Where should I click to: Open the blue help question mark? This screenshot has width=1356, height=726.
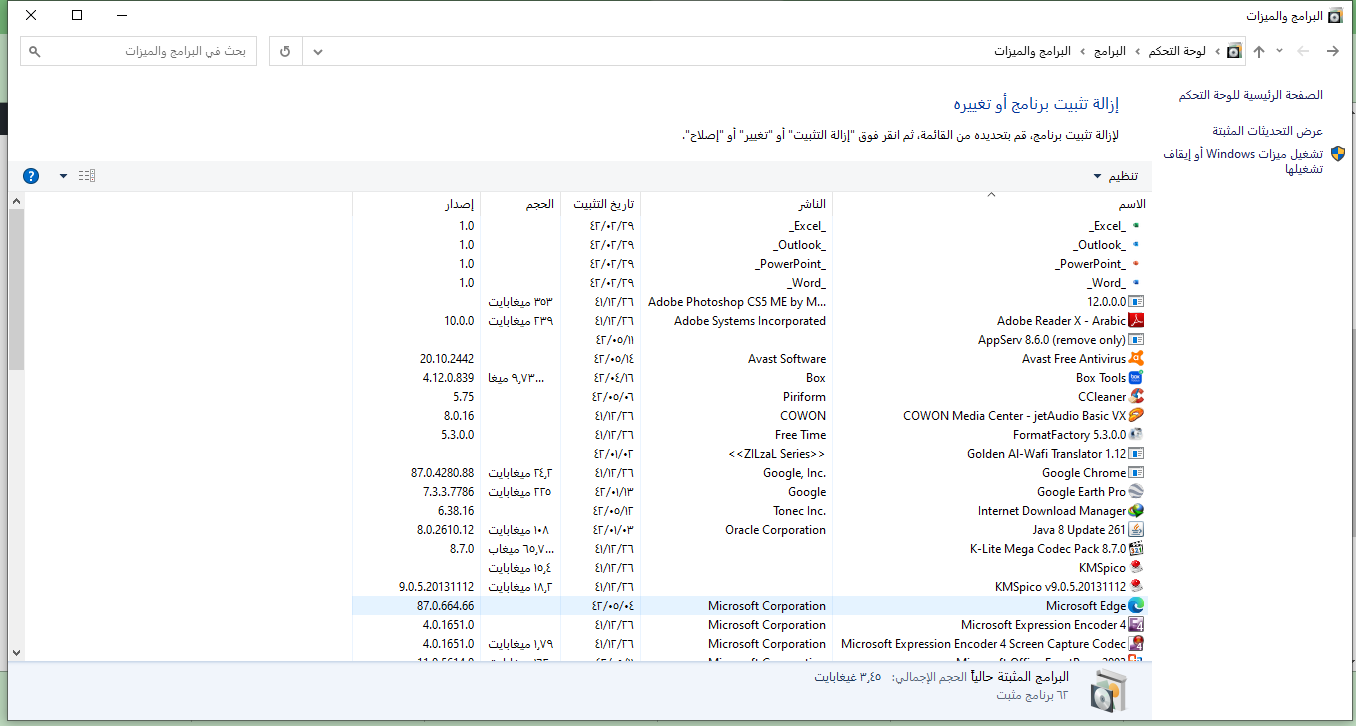[31, 176]
